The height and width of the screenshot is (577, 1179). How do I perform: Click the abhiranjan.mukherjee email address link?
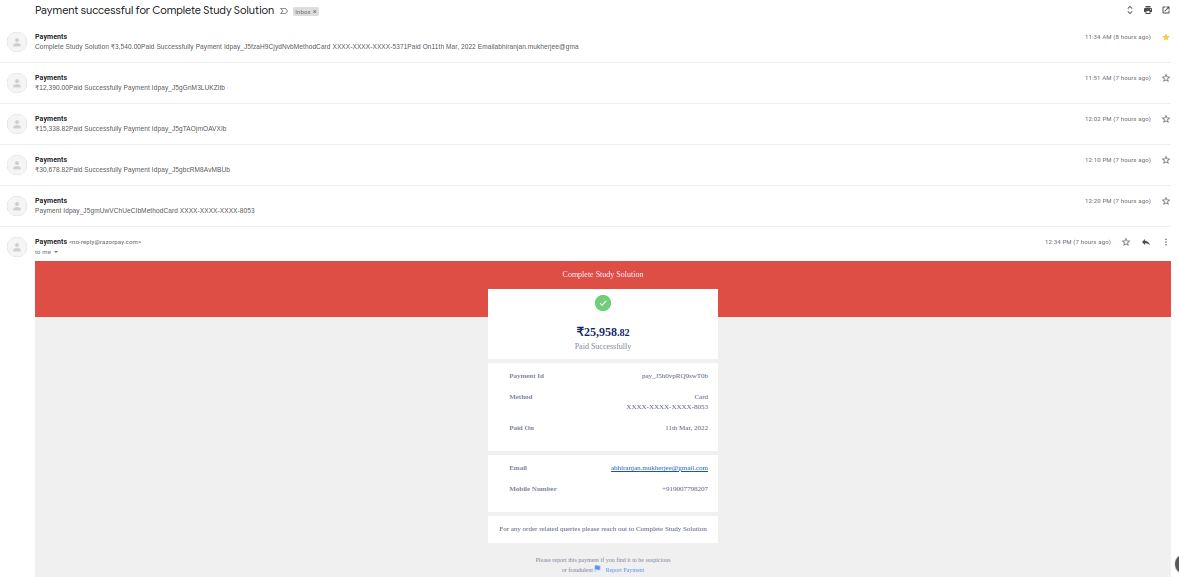click(x=659, y=468)
